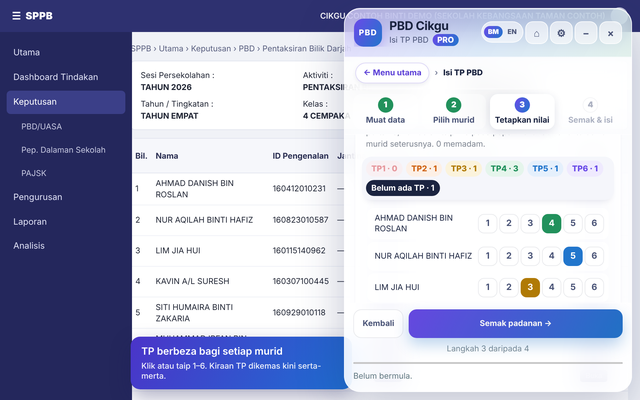This screenshot has height=400, width=640.
Task: Click the PBD Cikgu logo badge
Action: pos(368,33)
